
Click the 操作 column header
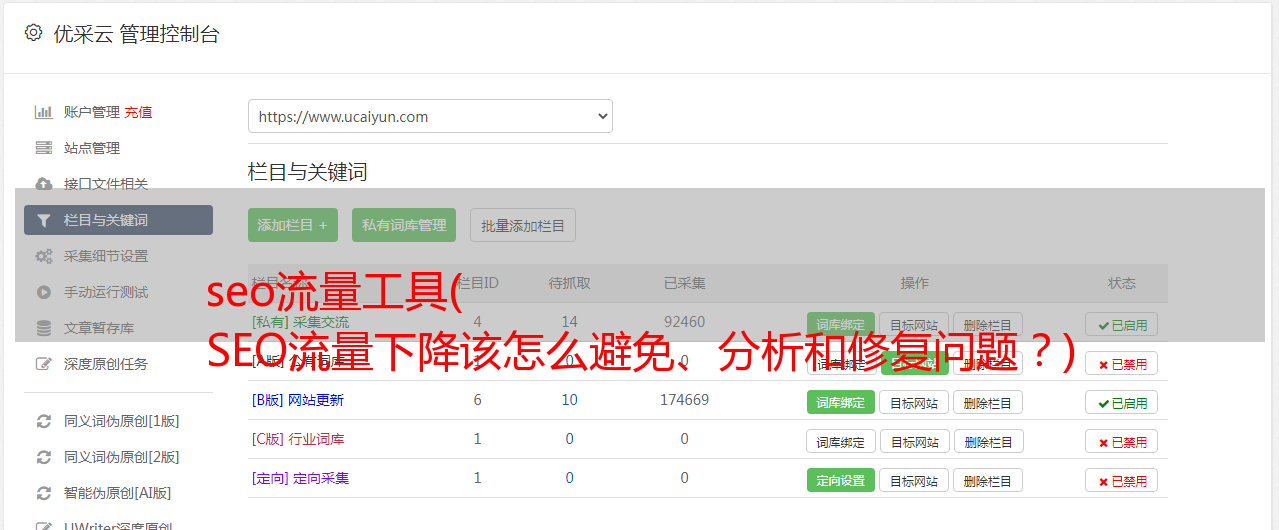tap(914, 283)
